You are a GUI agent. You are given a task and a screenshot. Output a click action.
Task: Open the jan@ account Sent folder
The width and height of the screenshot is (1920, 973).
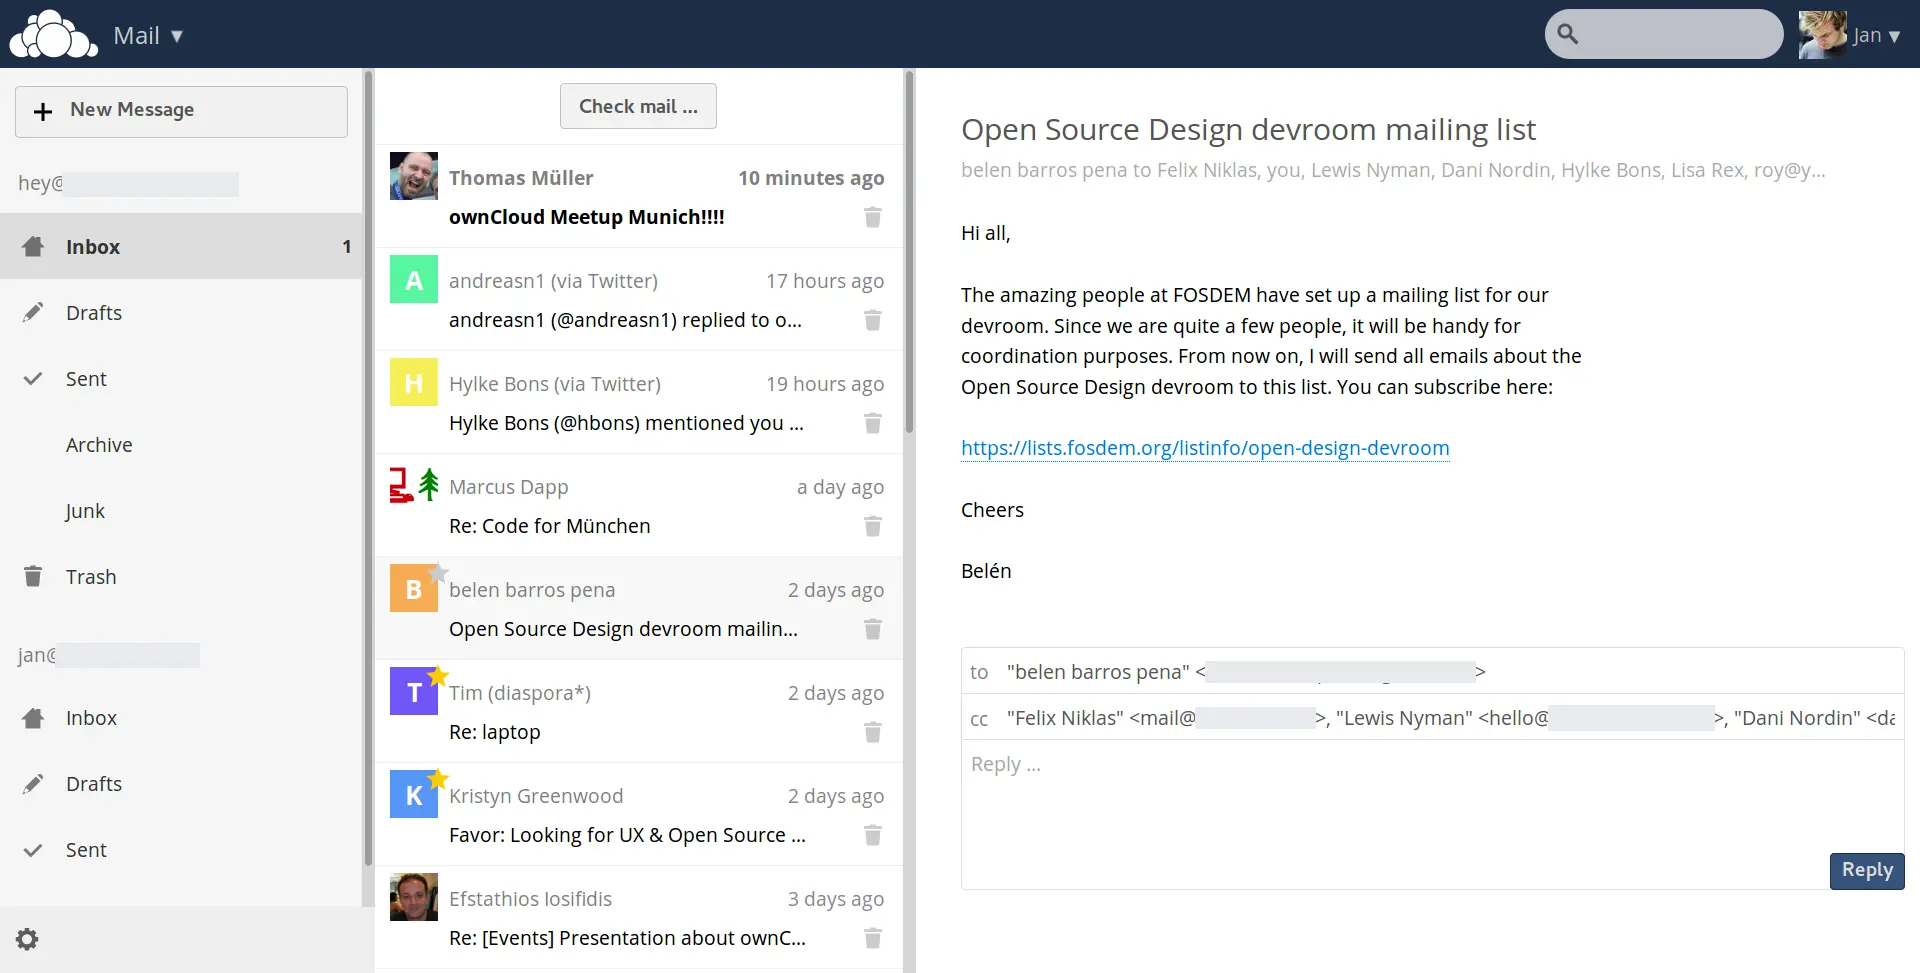tap(181, 850)
